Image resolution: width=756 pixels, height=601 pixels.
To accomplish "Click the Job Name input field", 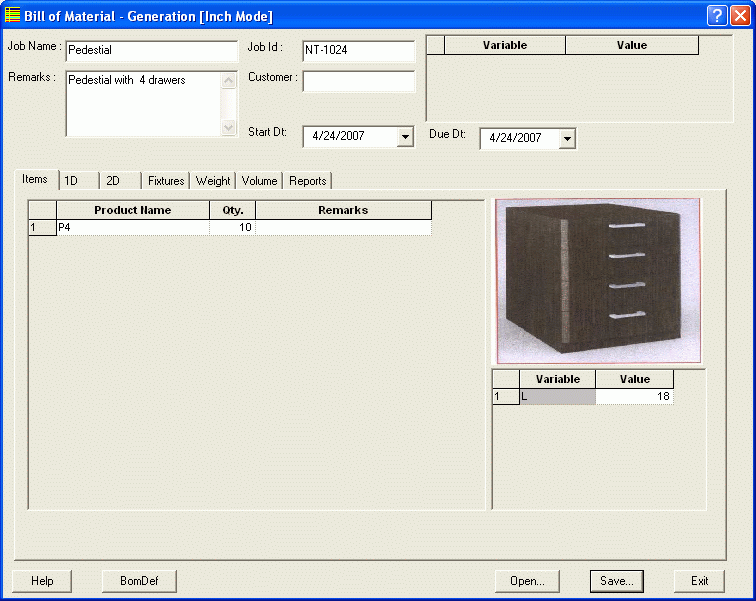I will tap(151, 50).
